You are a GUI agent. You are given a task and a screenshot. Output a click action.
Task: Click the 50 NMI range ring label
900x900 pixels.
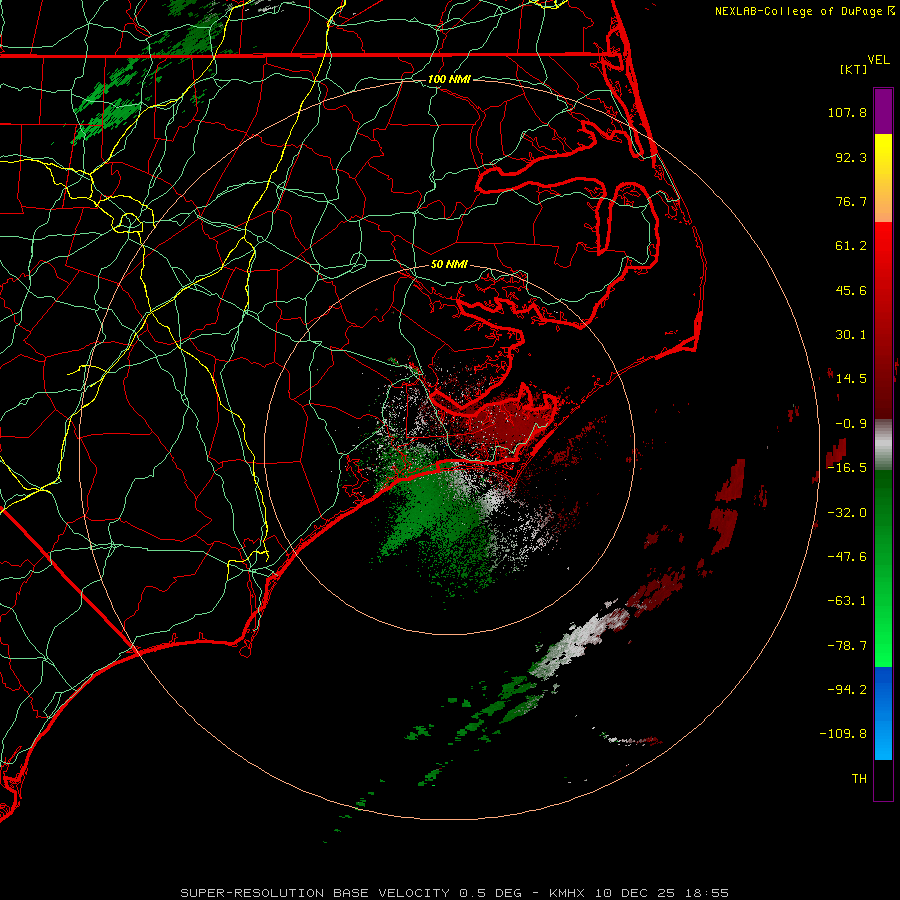pyautogui.click(x=449, y=264)
